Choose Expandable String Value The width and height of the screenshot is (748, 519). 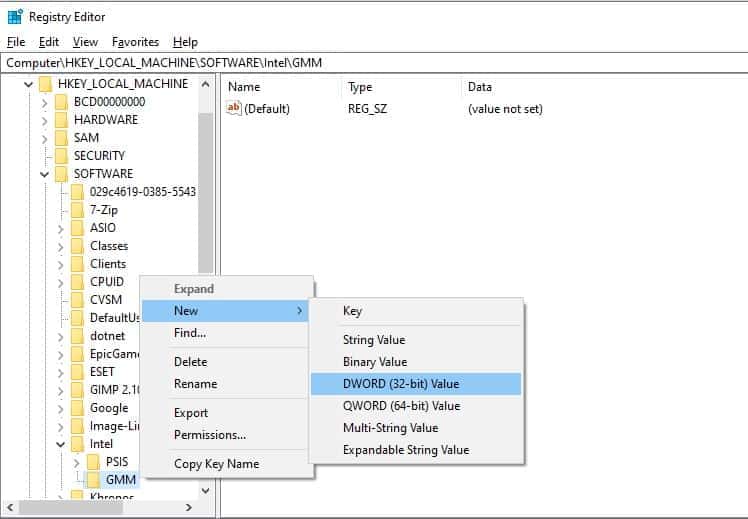tap(416, 450)
